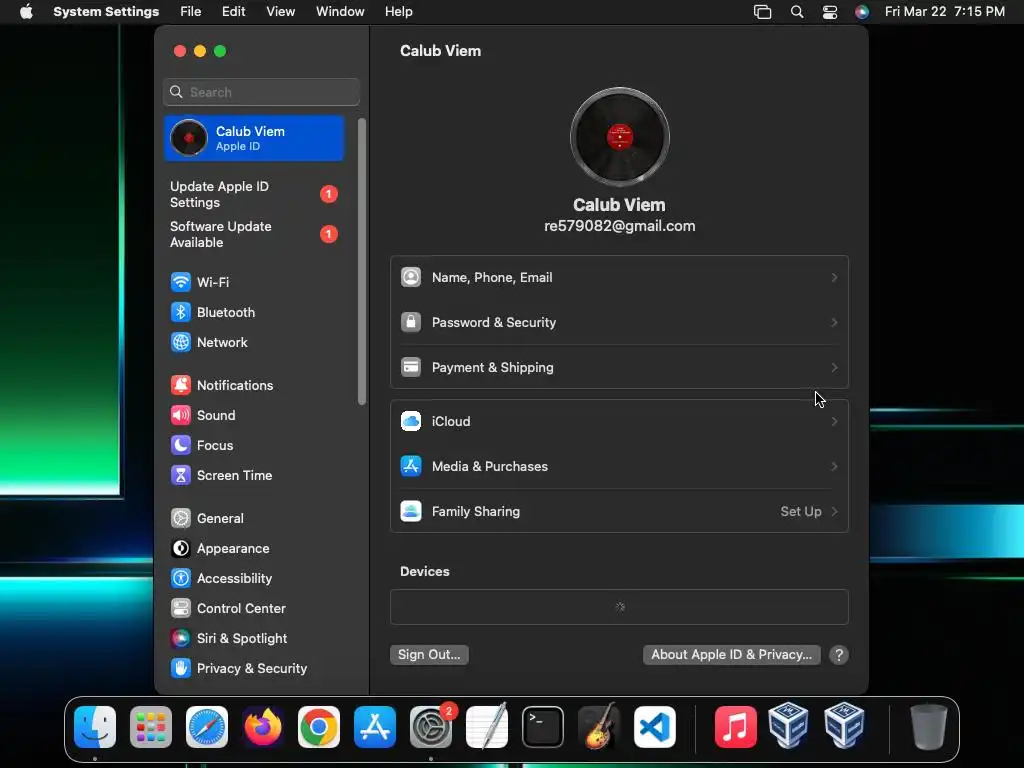The width and height of the screenshot is (1024, 768).
Task: Launch Visual Studio Code from Dock
Action: pos(655,727)
